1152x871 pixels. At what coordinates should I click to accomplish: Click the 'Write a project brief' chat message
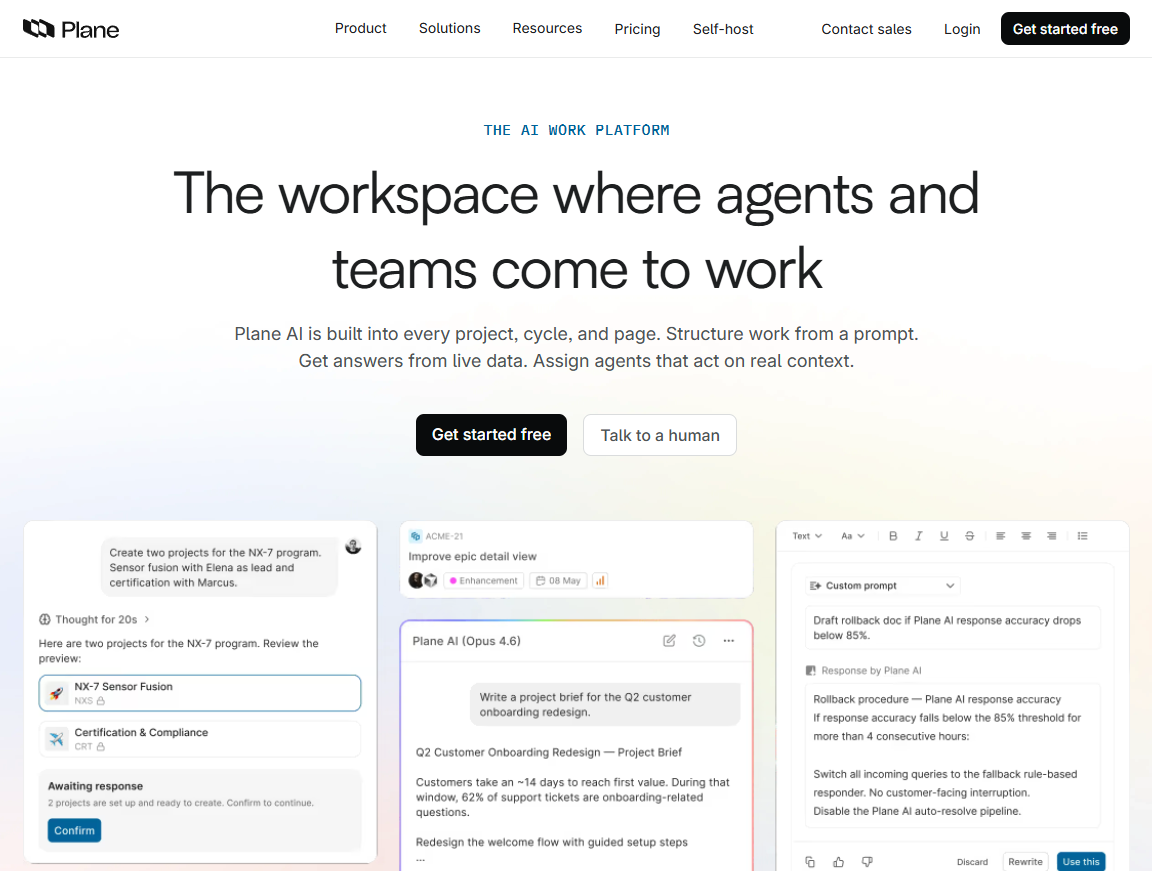pyautogui.click(x=605, y=704)
